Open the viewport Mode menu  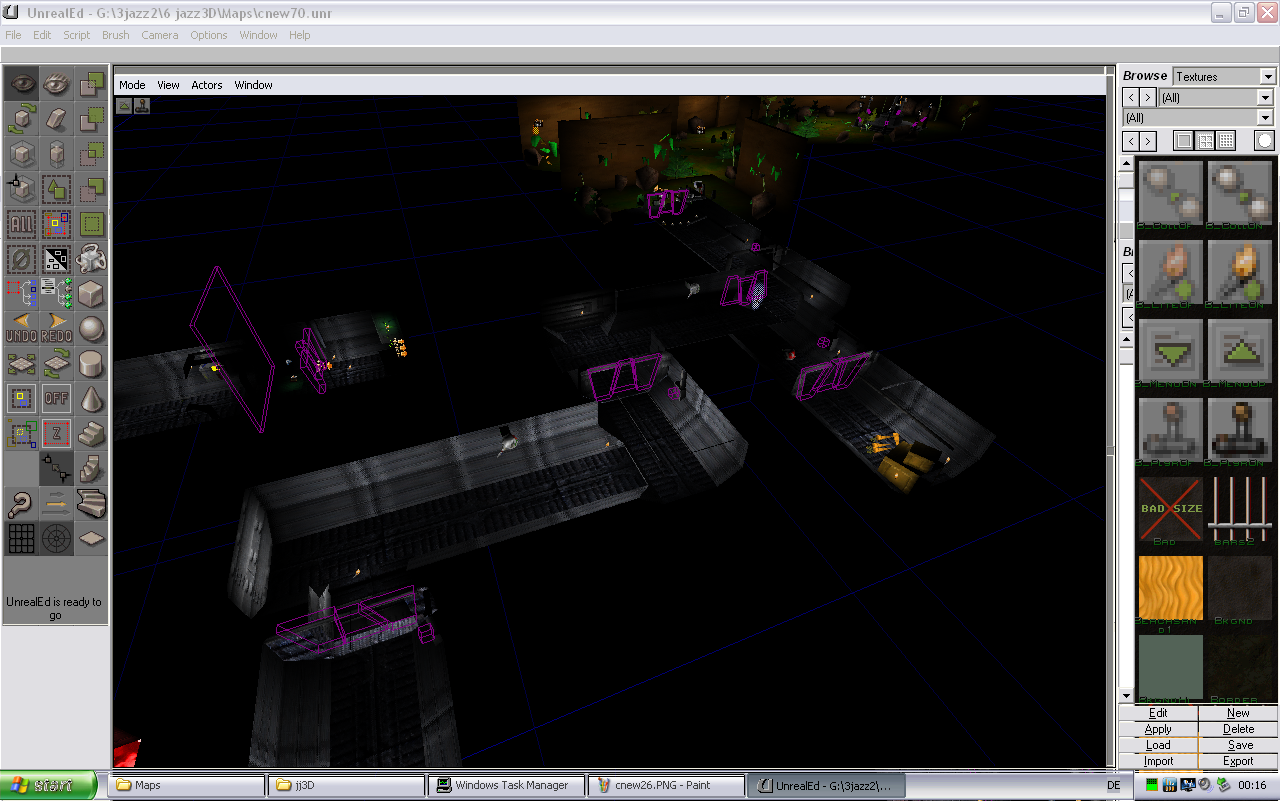pos(132,85)
